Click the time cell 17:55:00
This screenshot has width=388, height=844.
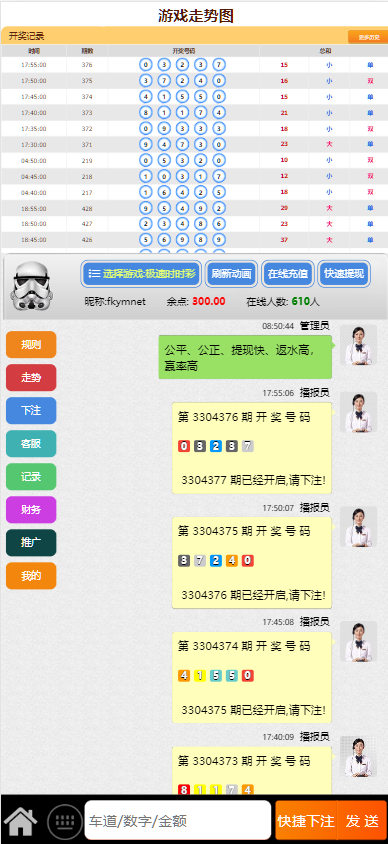click(33, 65)
